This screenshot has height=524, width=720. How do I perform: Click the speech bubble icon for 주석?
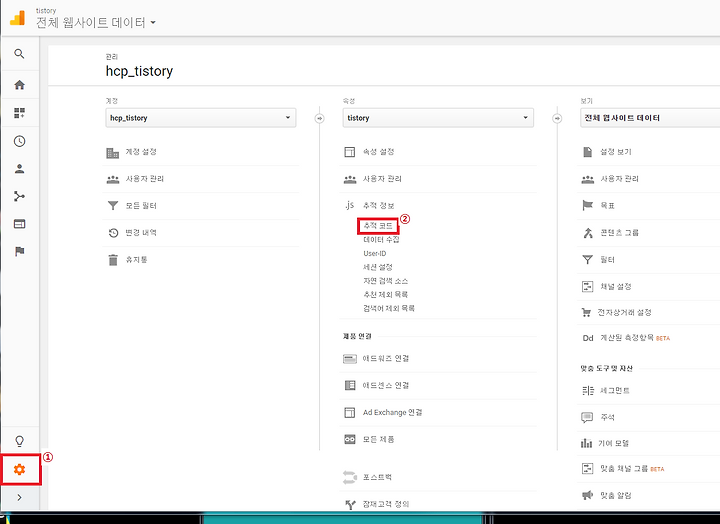587,417
